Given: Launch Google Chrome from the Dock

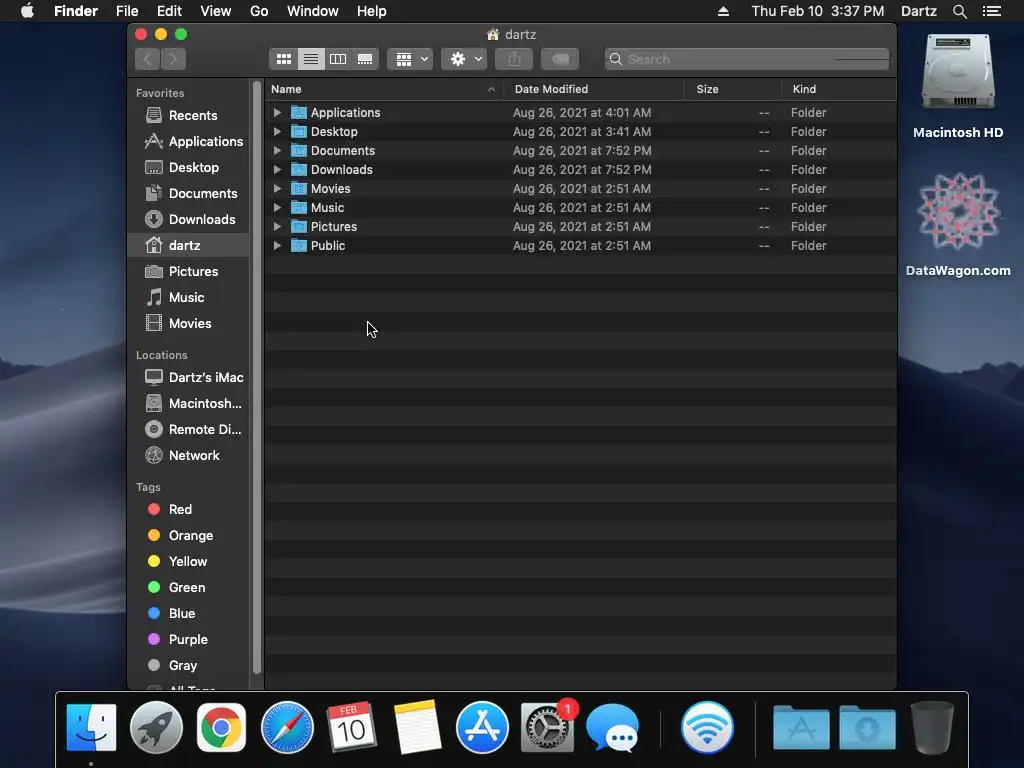Looking at the screenshot, I should 221,728.
